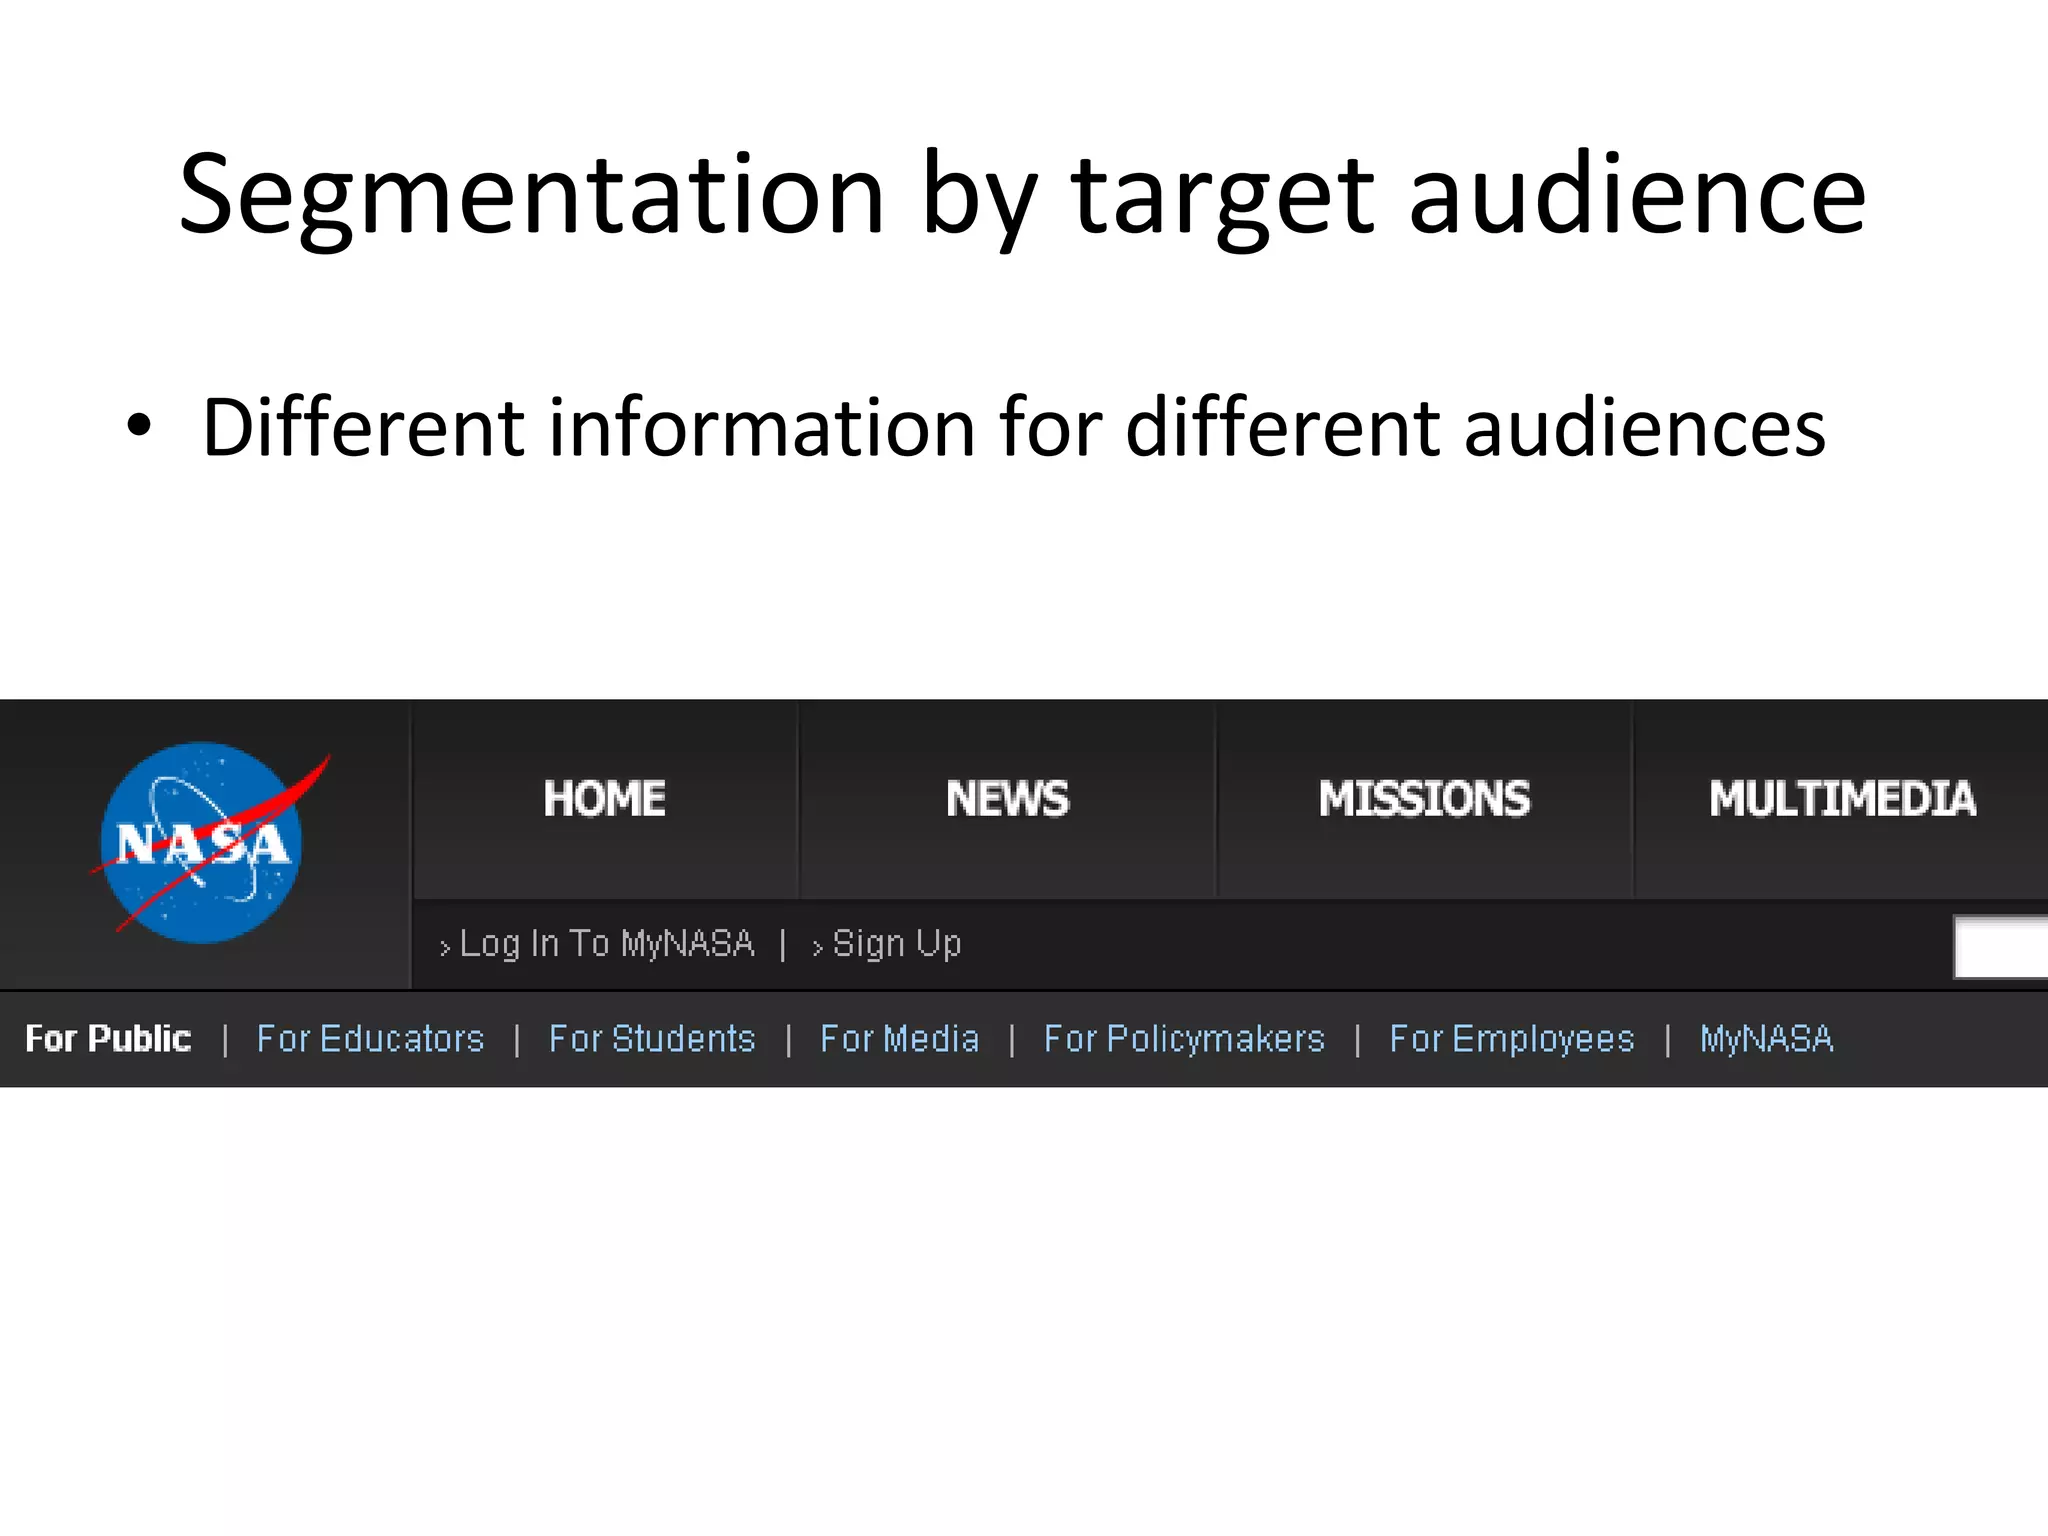The width and height of the screenshot is (2048, 1536).
Task: Open the NEWS navigation tab
Action: 1008,799
